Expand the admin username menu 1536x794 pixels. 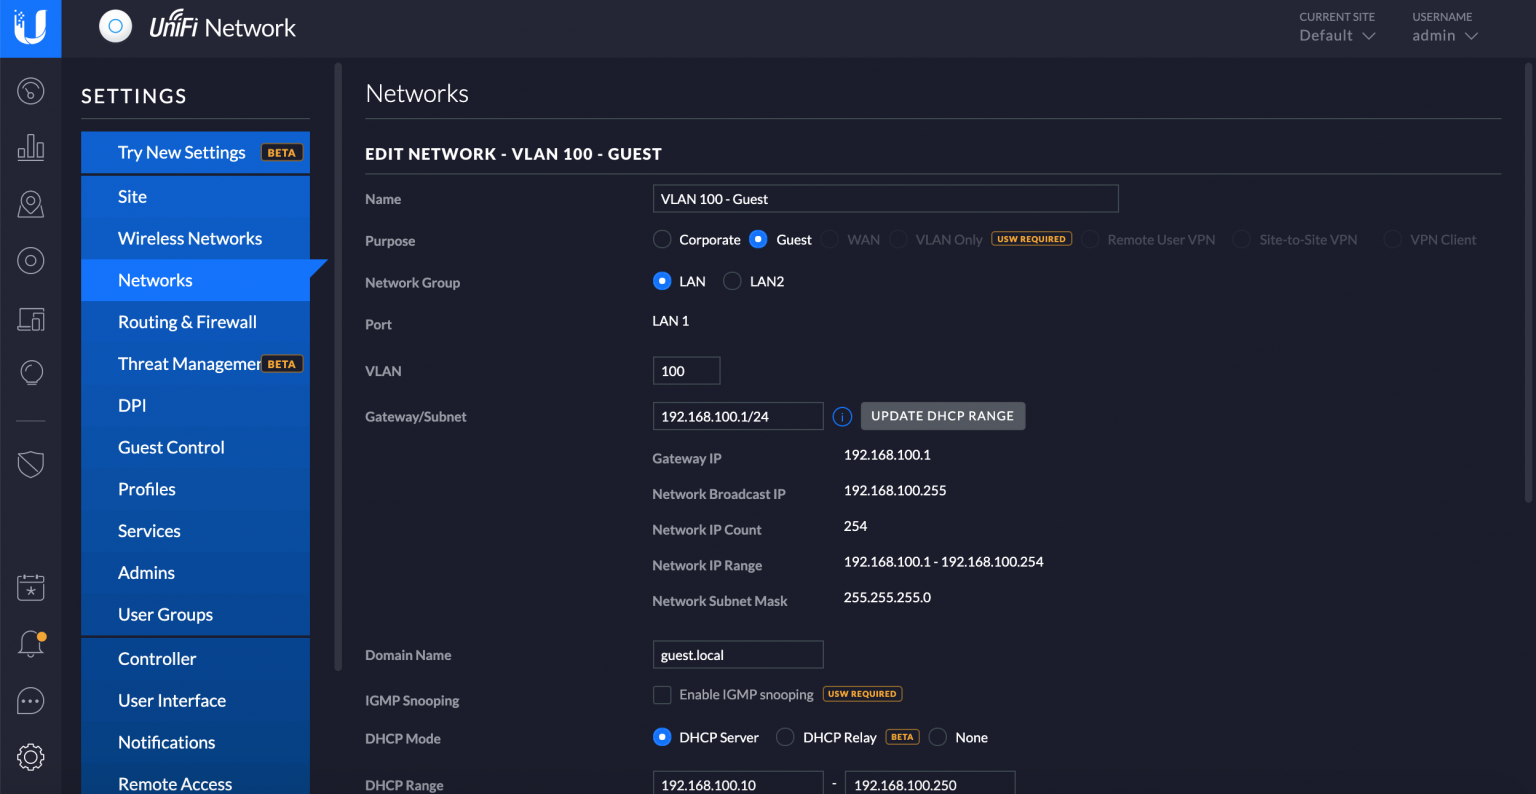coord(1444,34)
